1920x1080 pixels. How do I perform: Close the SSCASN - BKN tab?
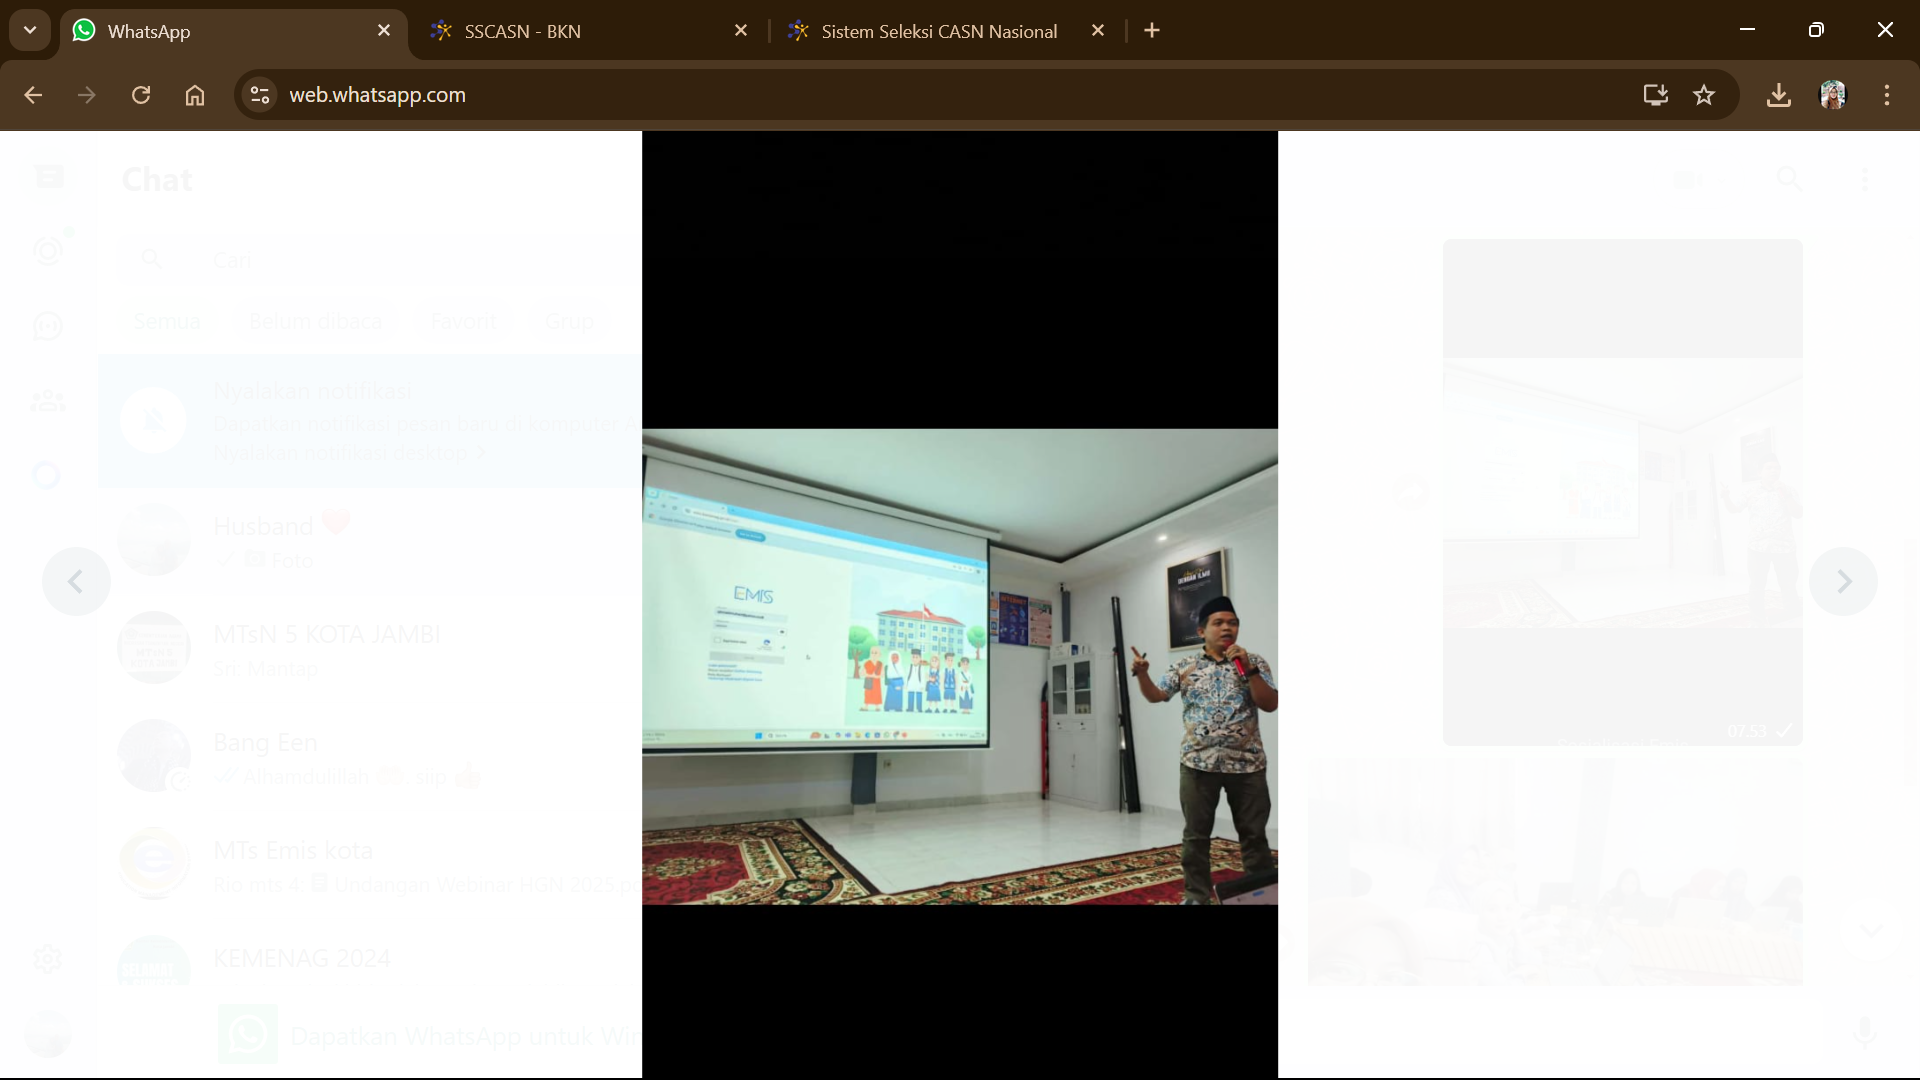[x=741, y=31]
